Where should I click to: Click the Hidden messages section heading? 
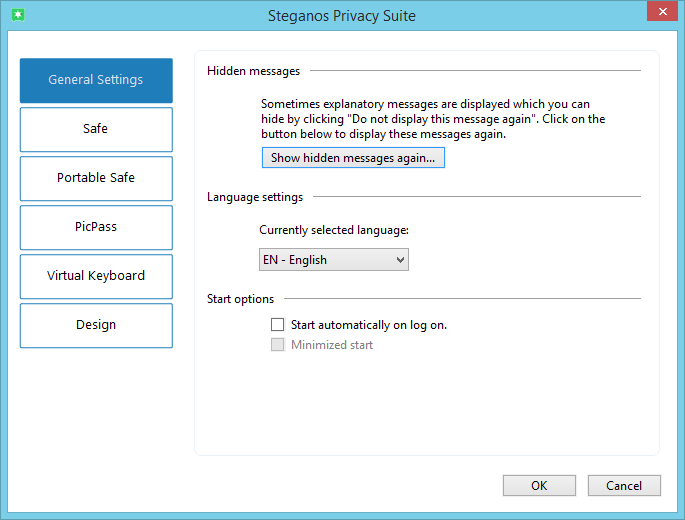coord(253,71)
